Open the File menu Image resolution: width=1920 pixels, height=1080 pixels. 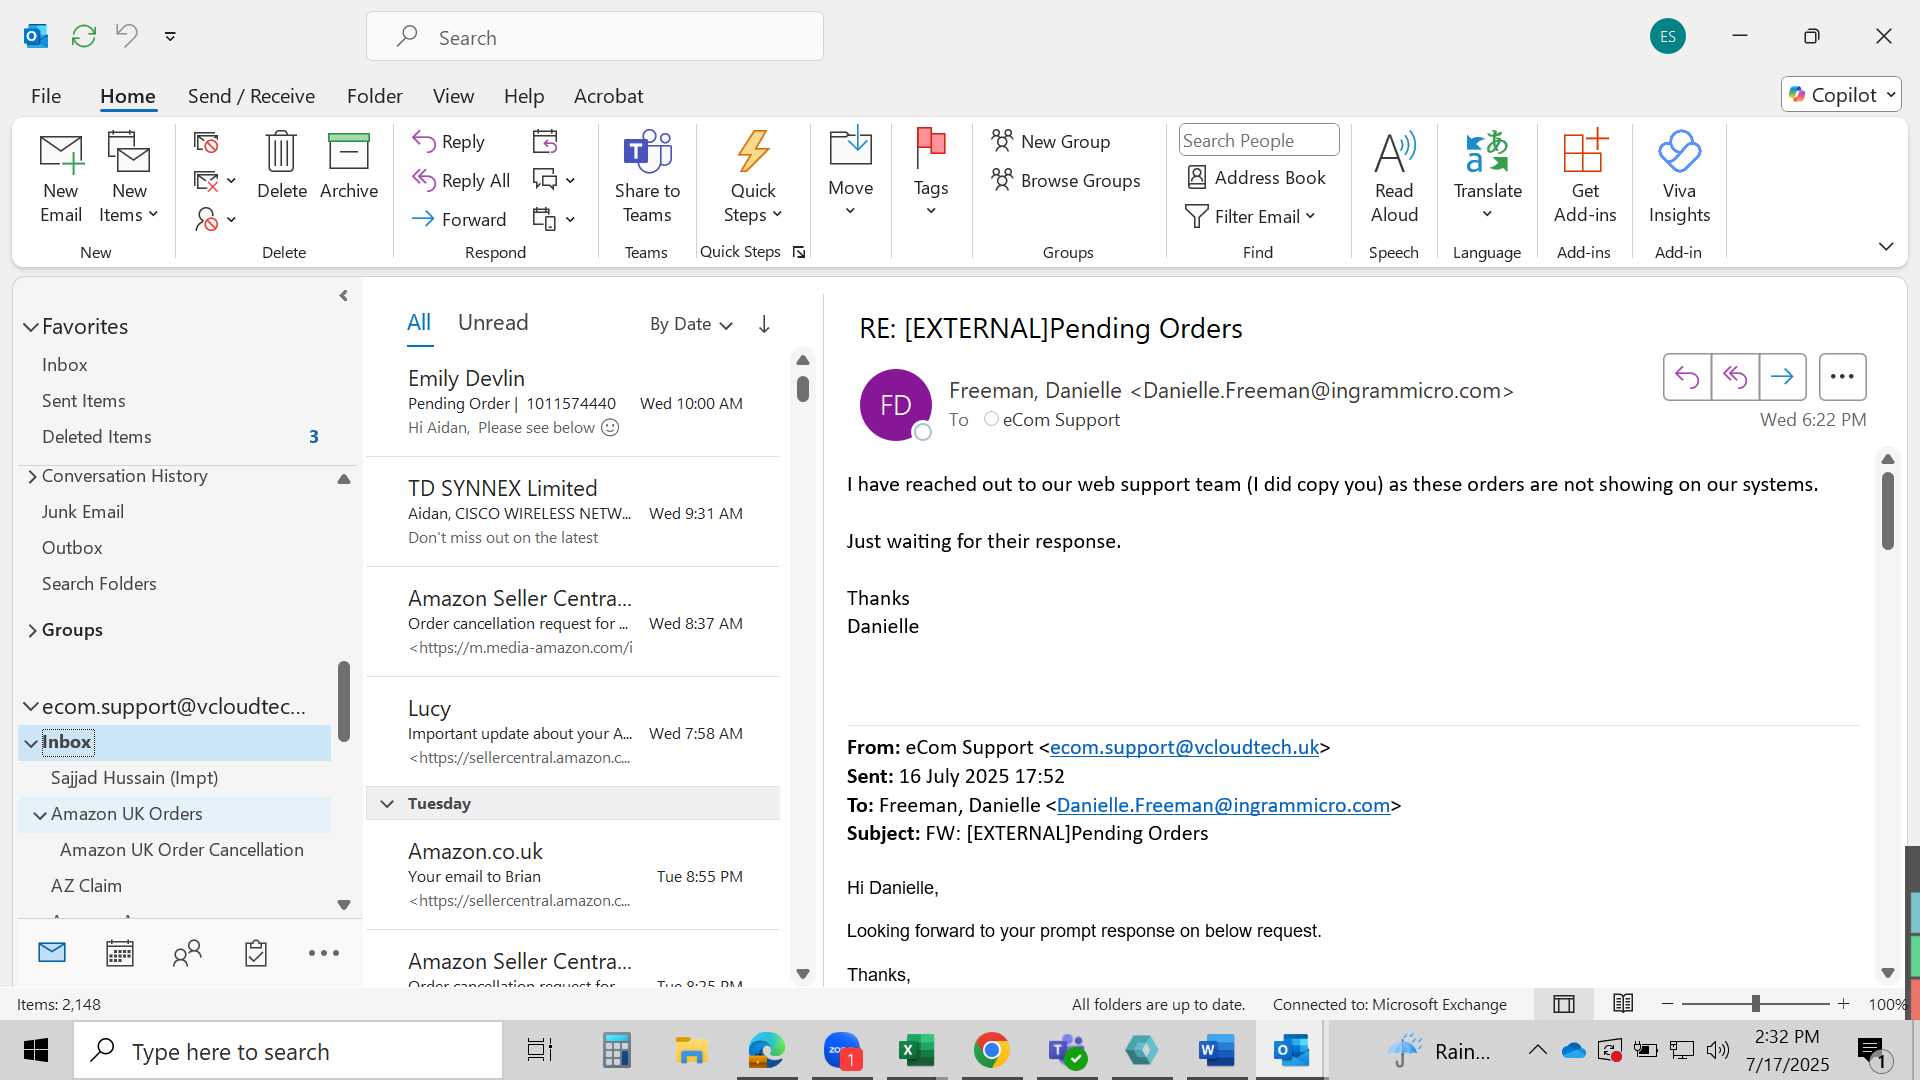click(x=46, y=96)
